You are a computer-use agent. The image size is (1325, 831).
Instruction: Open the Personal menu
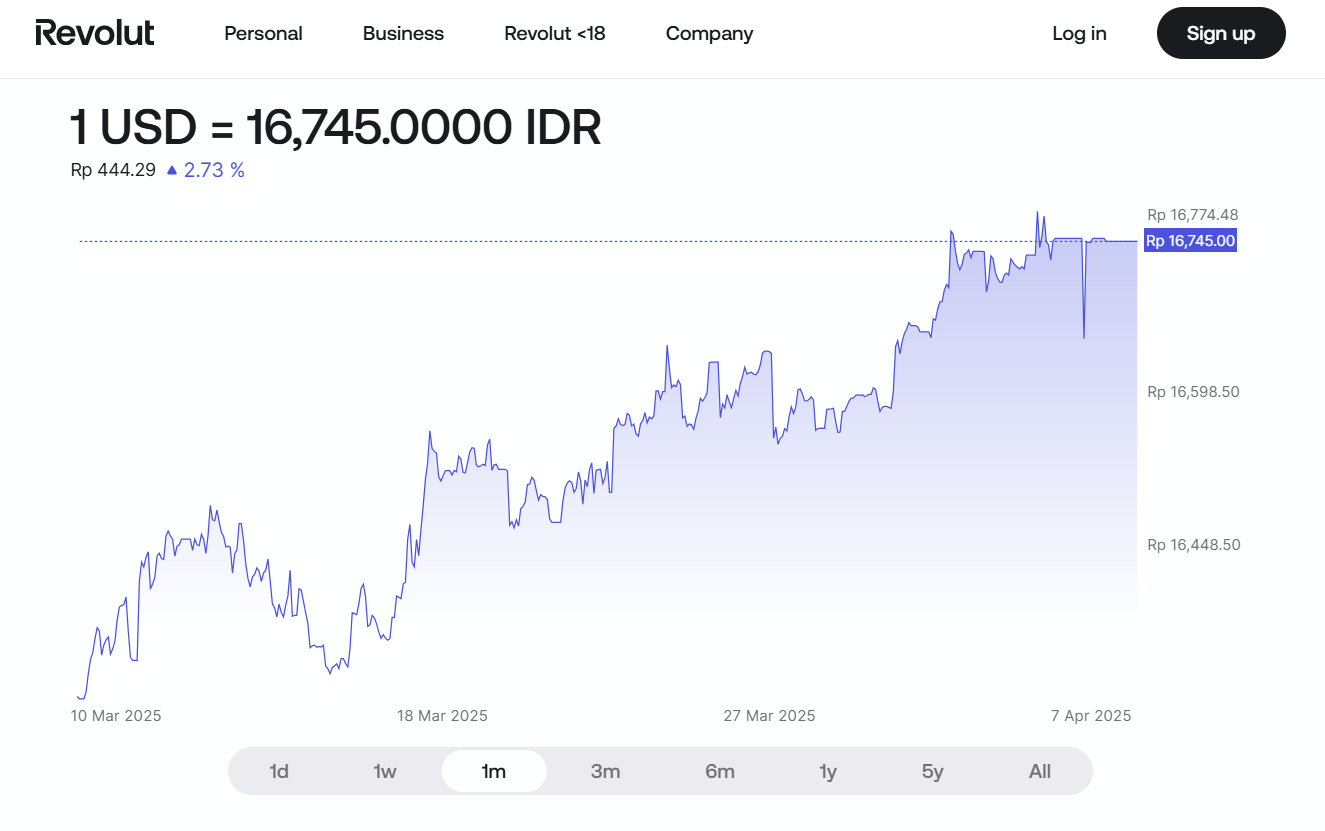coord(263,33)
